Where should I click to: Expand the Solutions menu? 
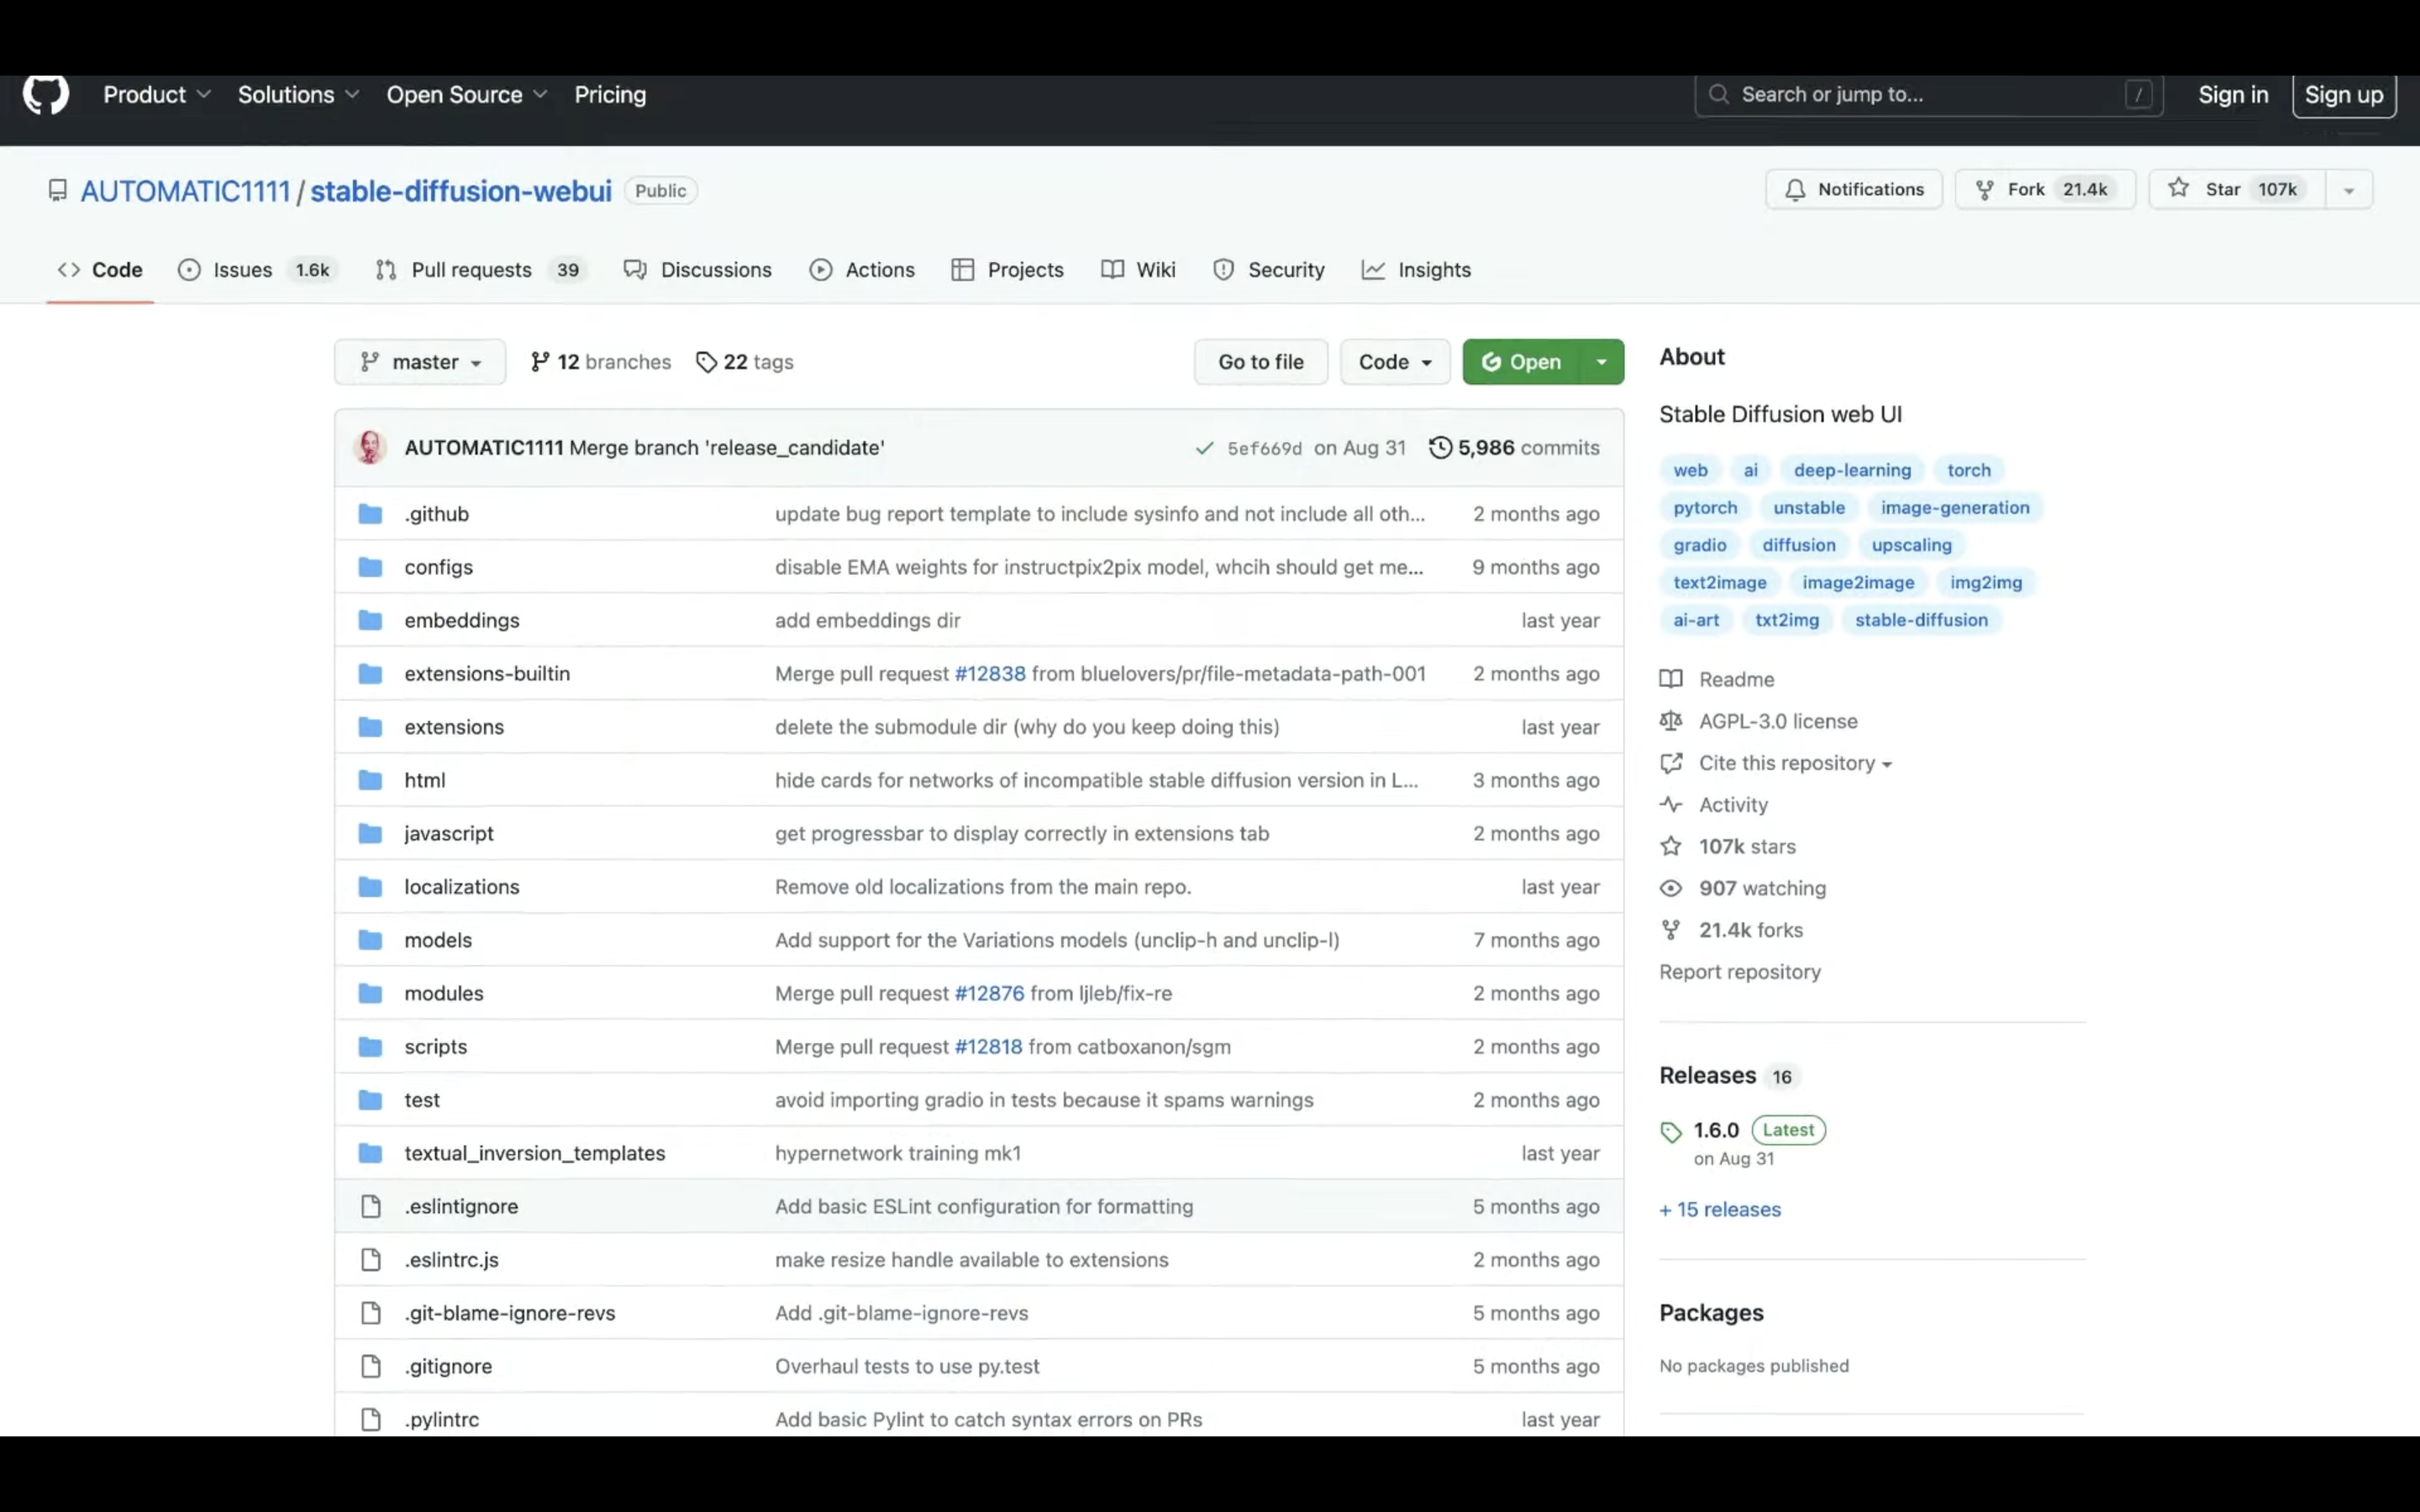[x=298, y=94]
